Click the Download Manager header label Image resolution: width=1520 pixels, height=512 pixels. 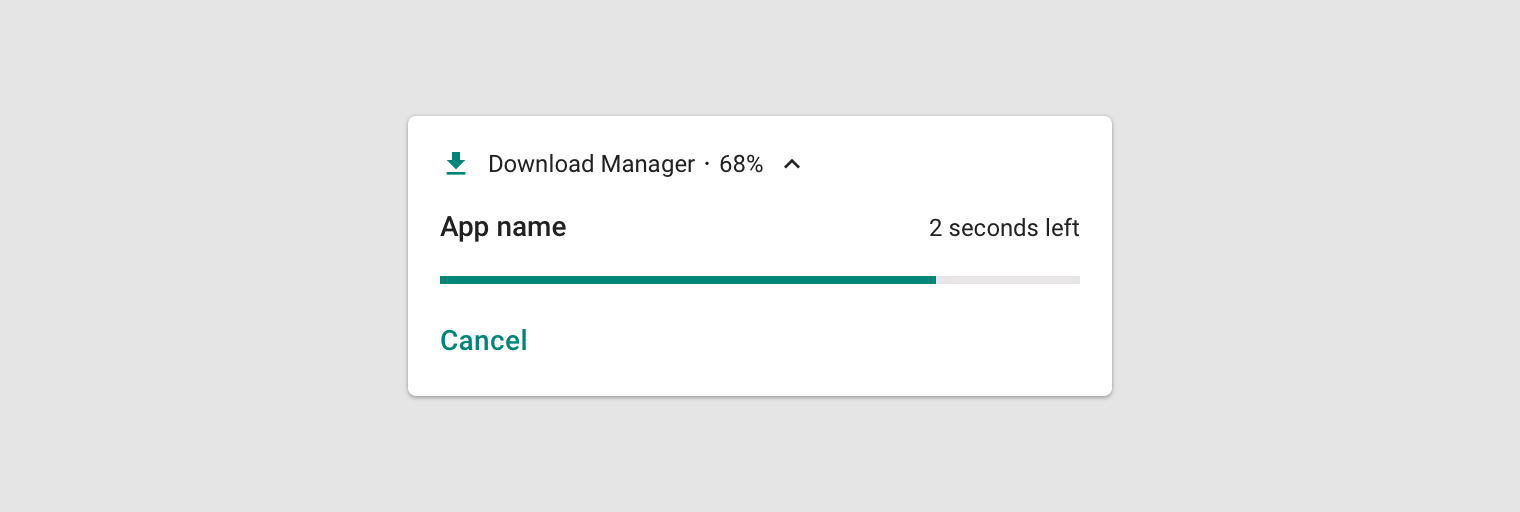[x=591, y=164]
